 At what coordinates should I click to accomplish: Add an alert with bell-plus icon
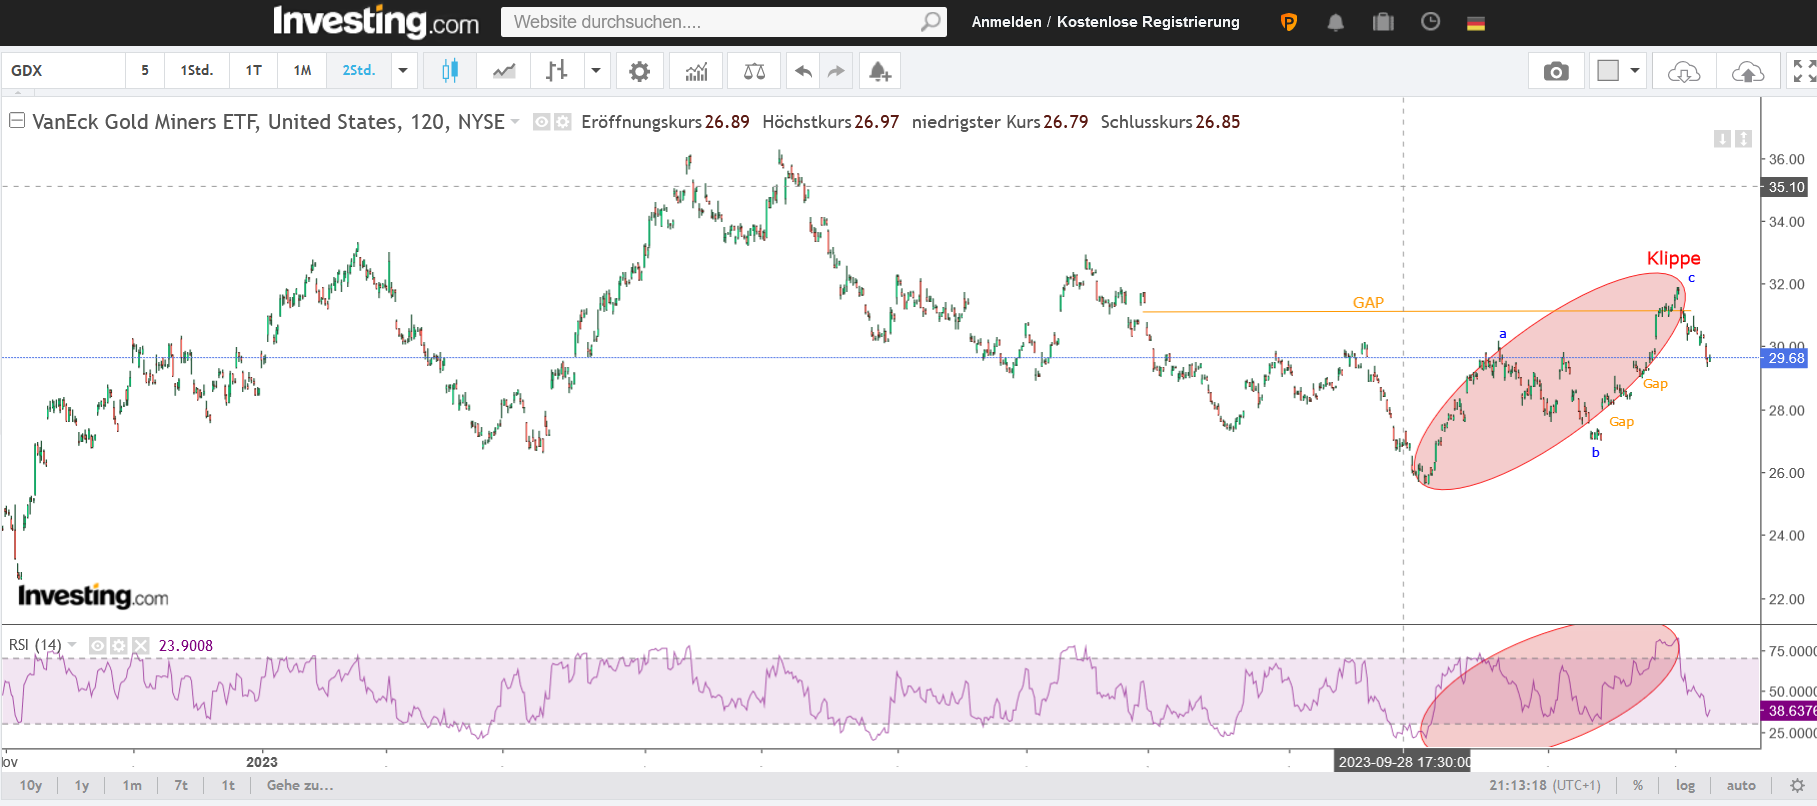(x=879, y=71)
